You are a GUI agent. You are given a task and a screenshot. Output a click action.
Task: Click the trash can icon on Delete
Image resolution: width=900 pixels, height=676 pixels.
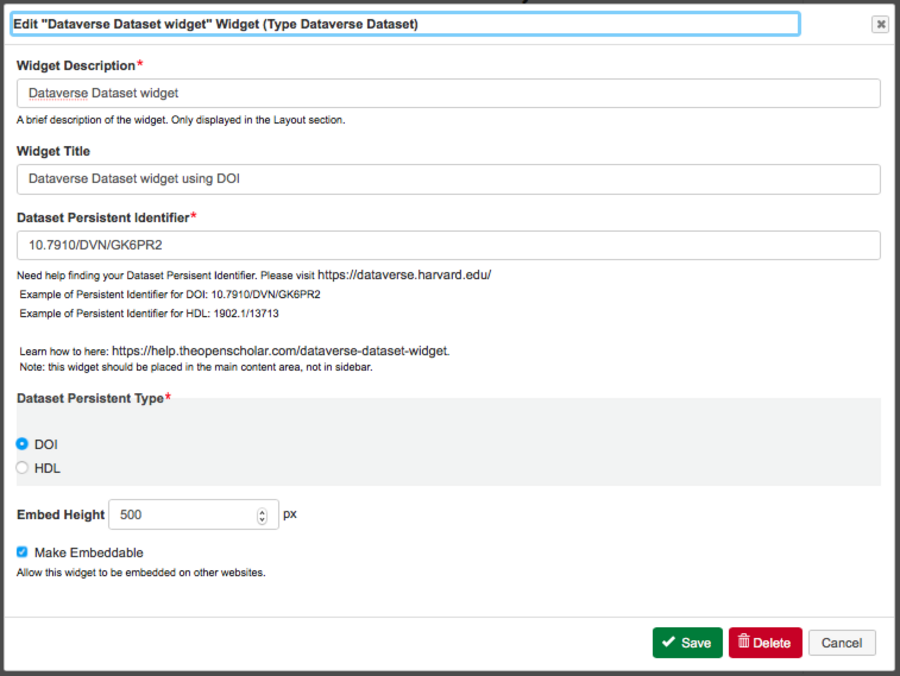(x=744, y=643)
